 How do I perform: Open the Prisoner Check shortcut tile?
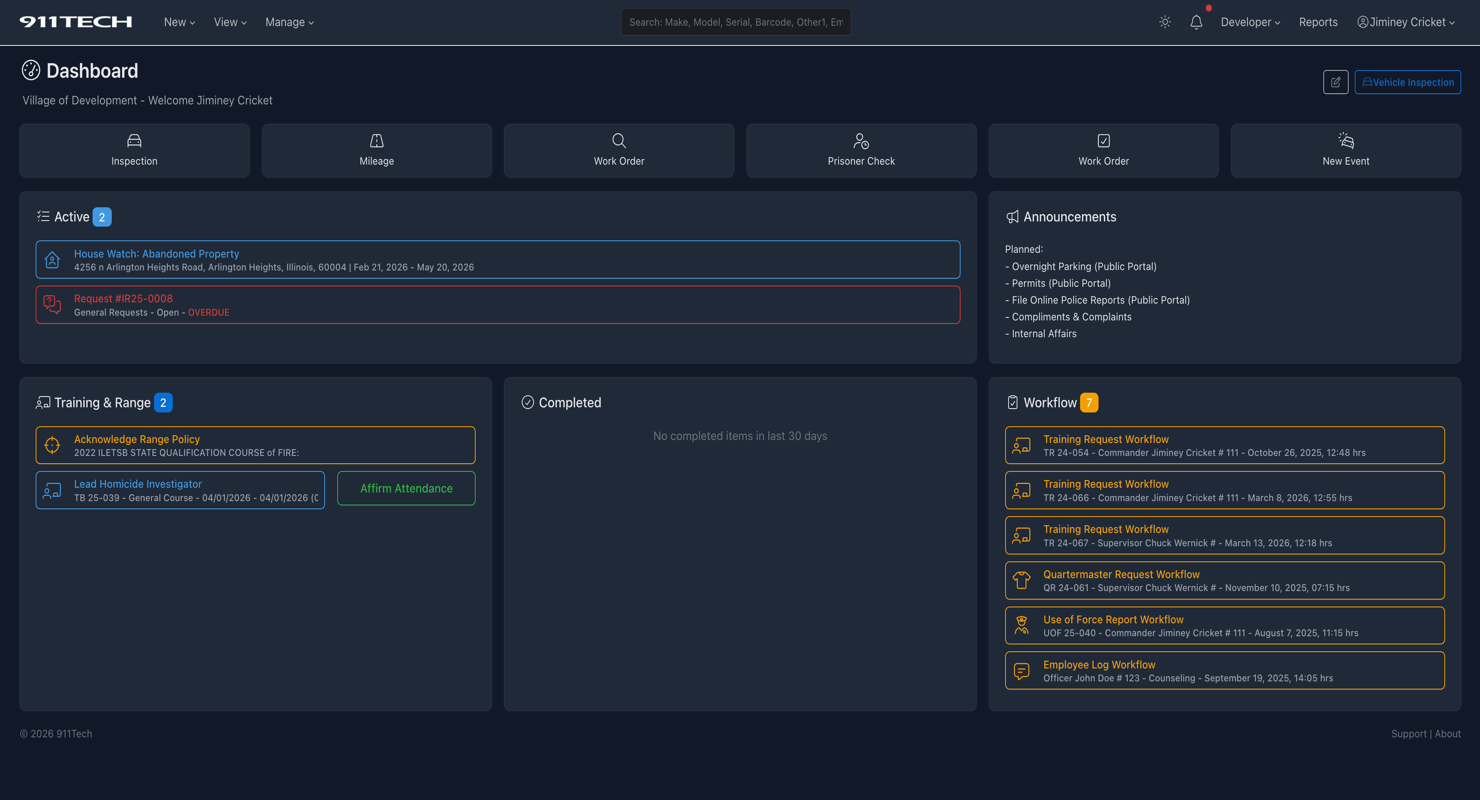point(861,150)
